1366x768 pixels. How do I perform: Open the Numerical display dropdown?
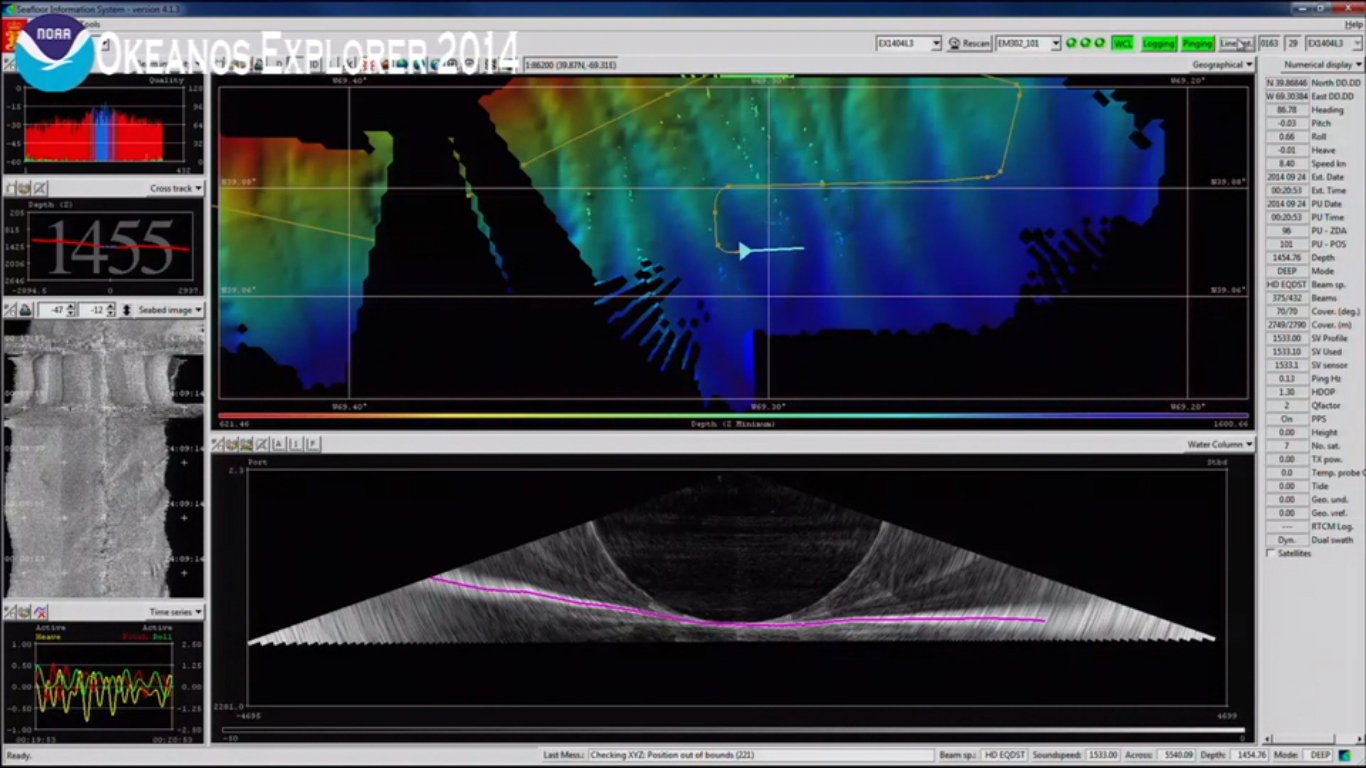click(x=1322, y=65)
